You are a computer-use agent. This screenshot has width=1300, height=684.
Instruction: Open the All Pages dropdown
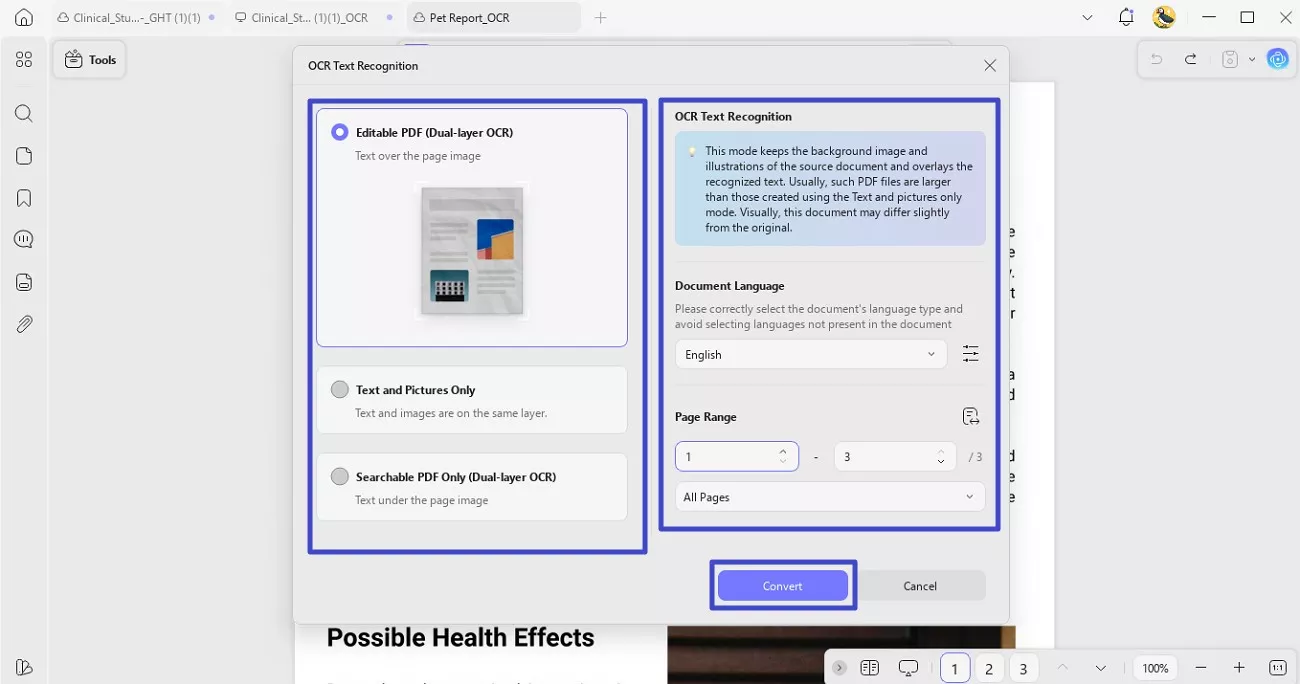[829, 496]
